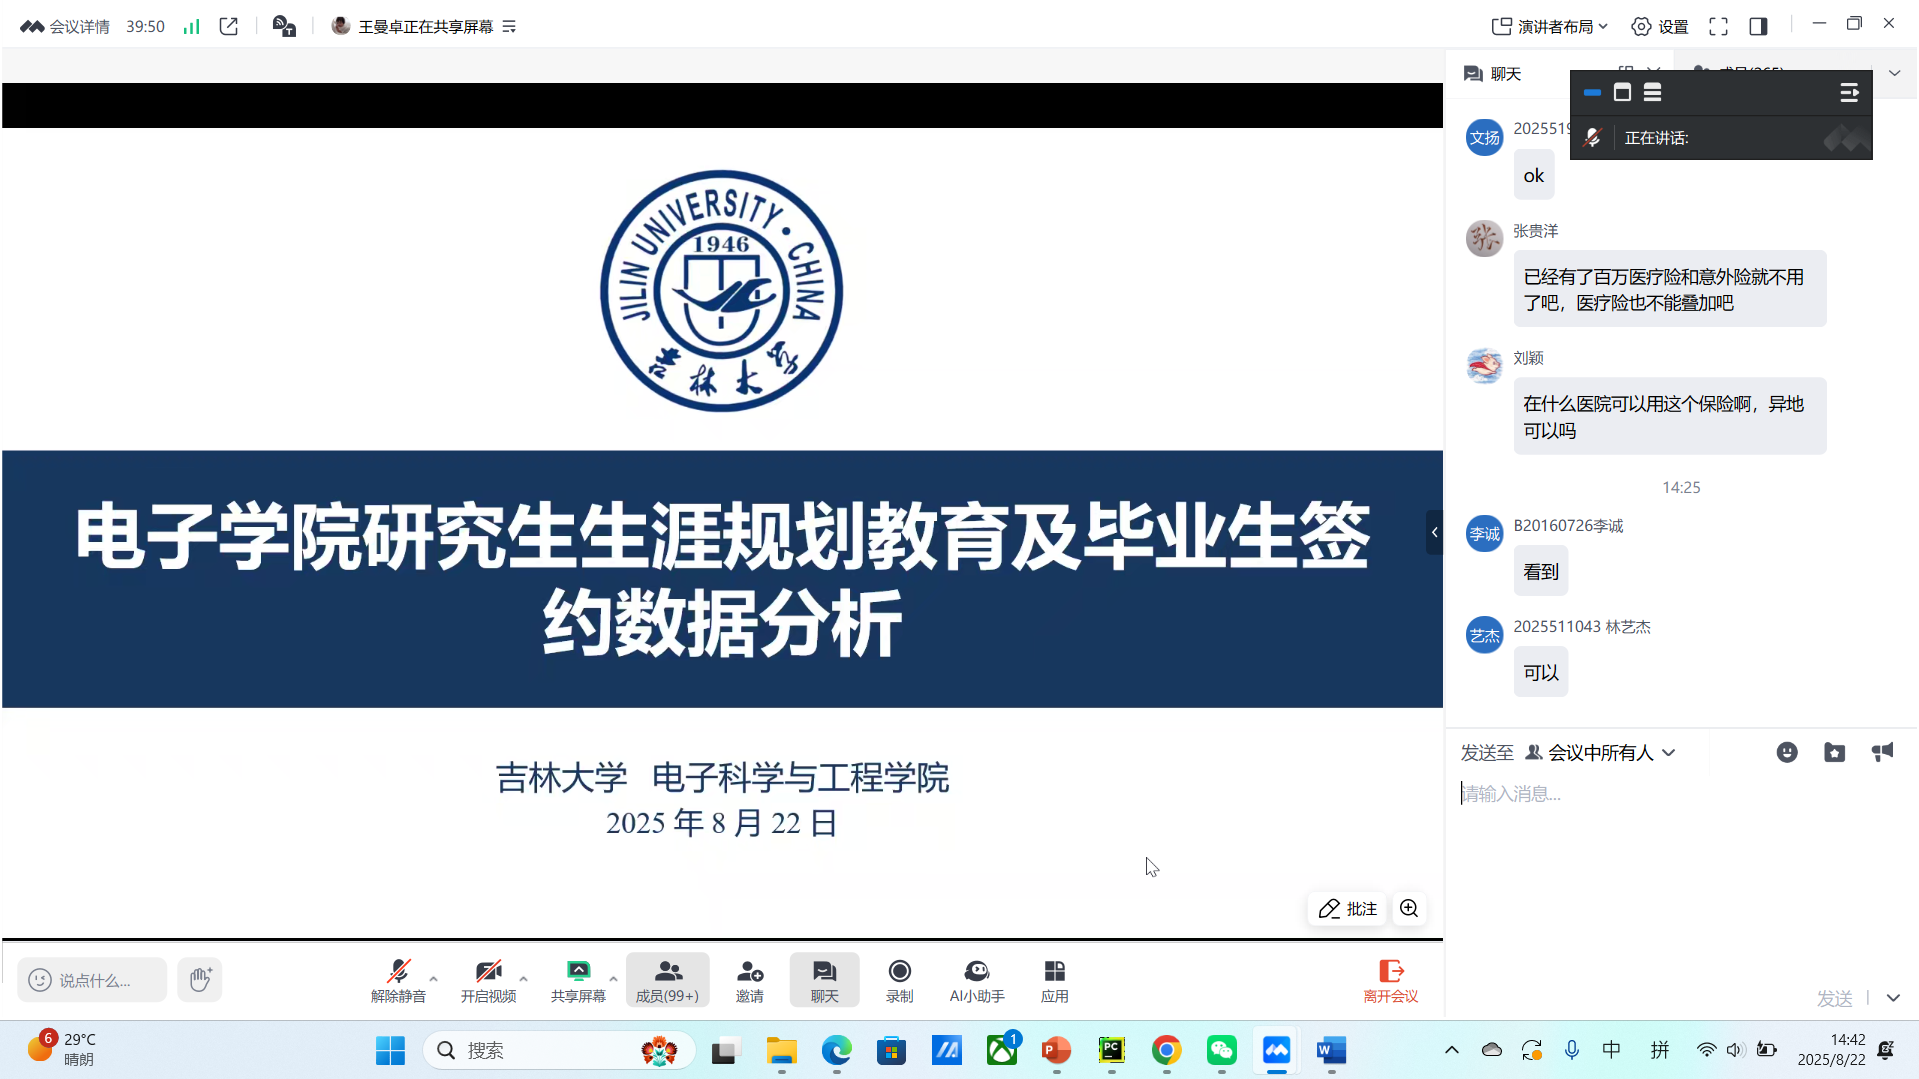The width and height of the screenshot is (1919, 1079).
Task: Click the zoom magnifier on shared screen
Action: pyautogui.click(x=1409, y=908)
